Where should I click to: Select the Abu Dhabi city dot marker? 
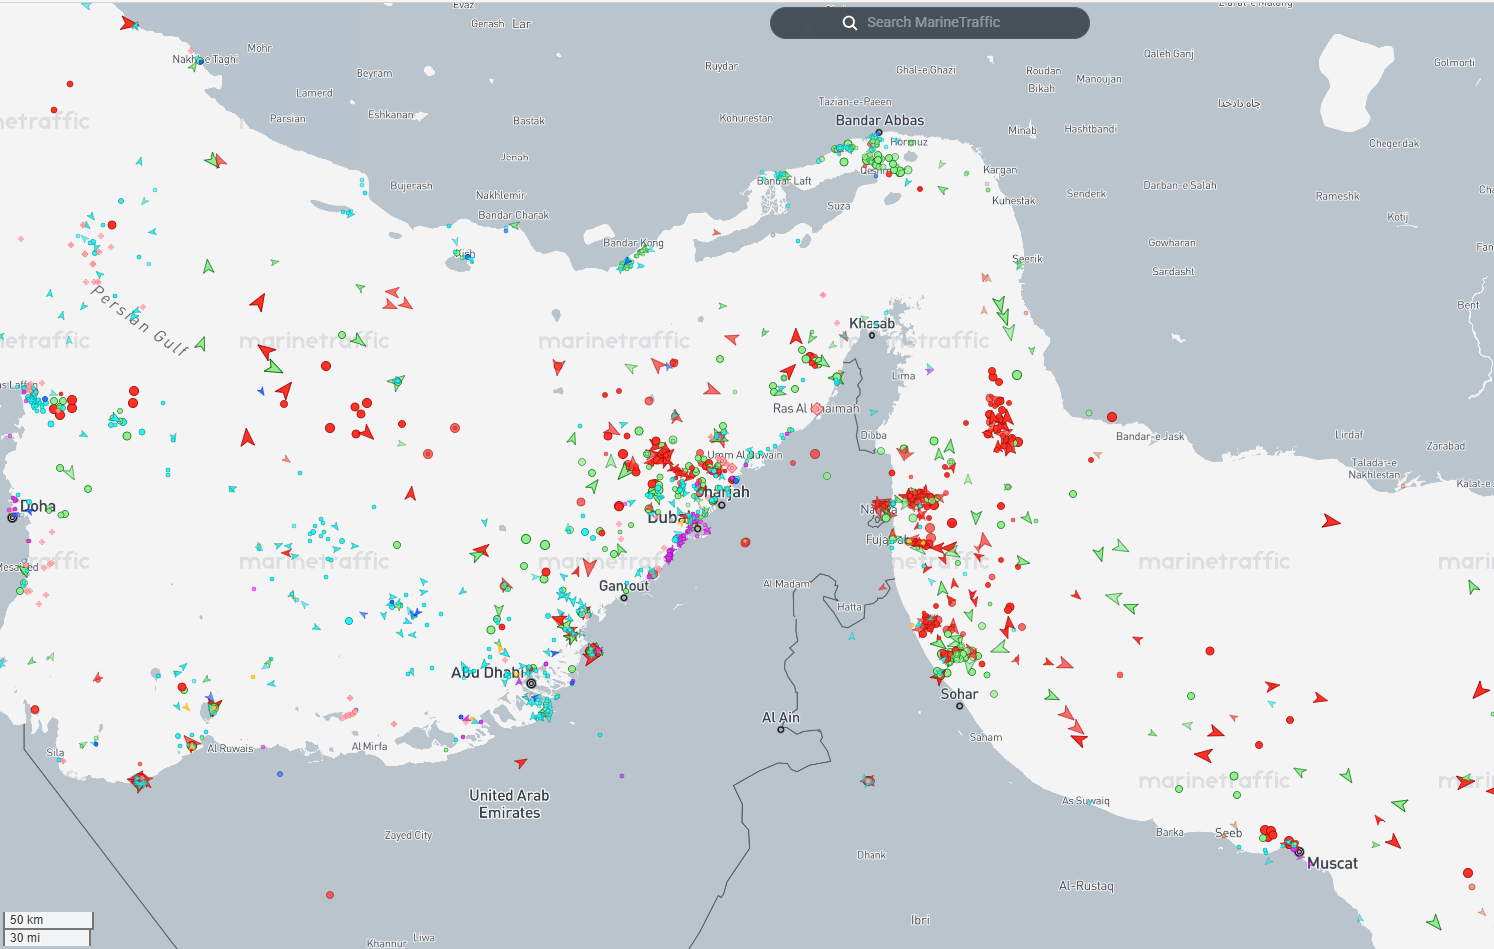[531, 684]
